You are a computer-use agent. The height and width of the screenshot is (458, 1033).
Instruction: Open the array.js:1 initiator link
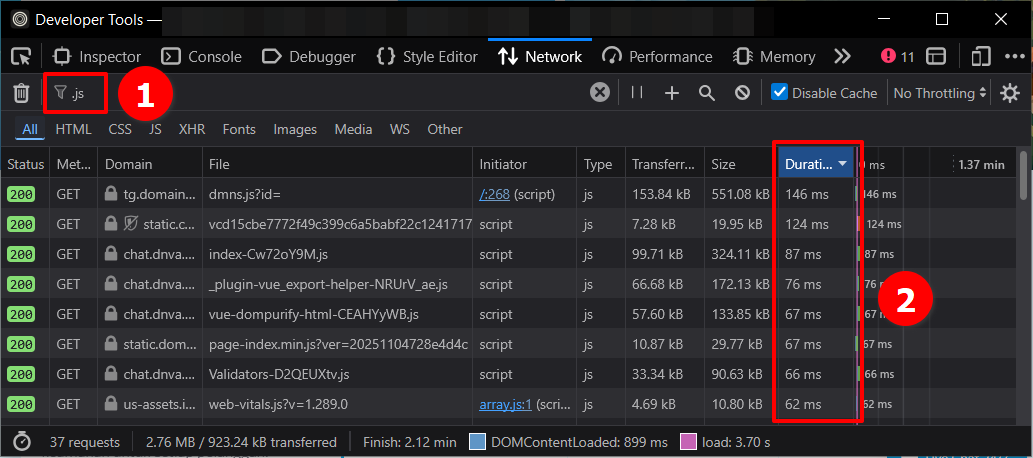[x=505, y=404]
